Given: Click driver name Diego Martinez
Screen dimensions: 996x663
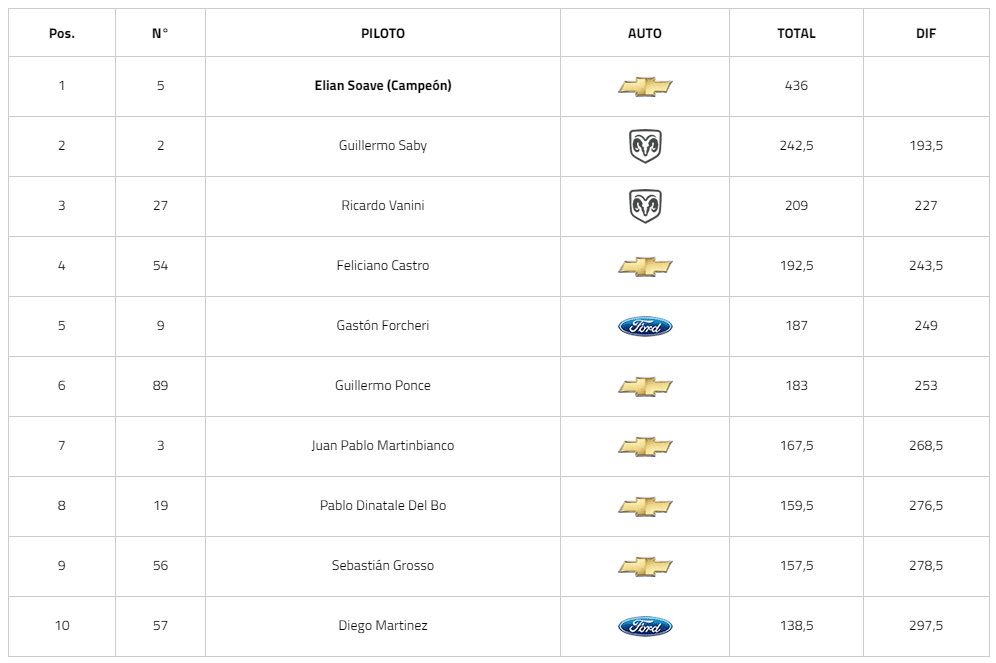Looking at the screenshot, I should pos(383,626).
